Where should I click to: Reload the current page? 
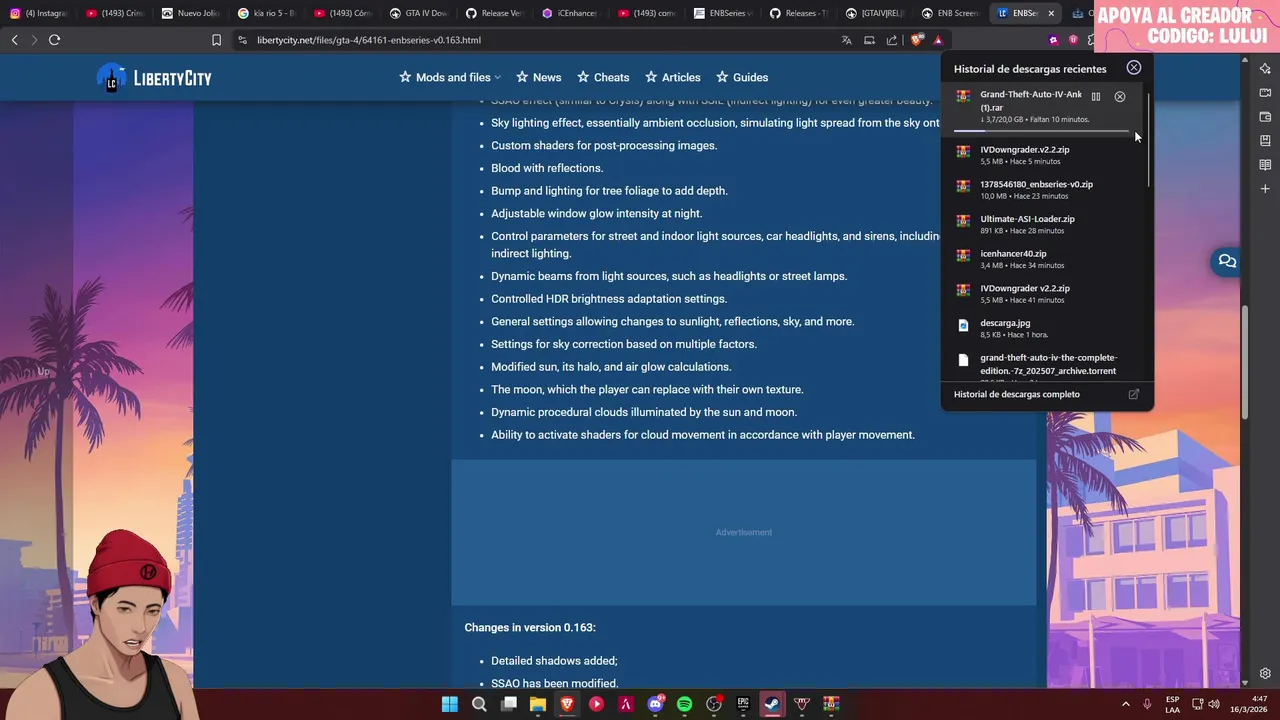click(x=54, y=40)
